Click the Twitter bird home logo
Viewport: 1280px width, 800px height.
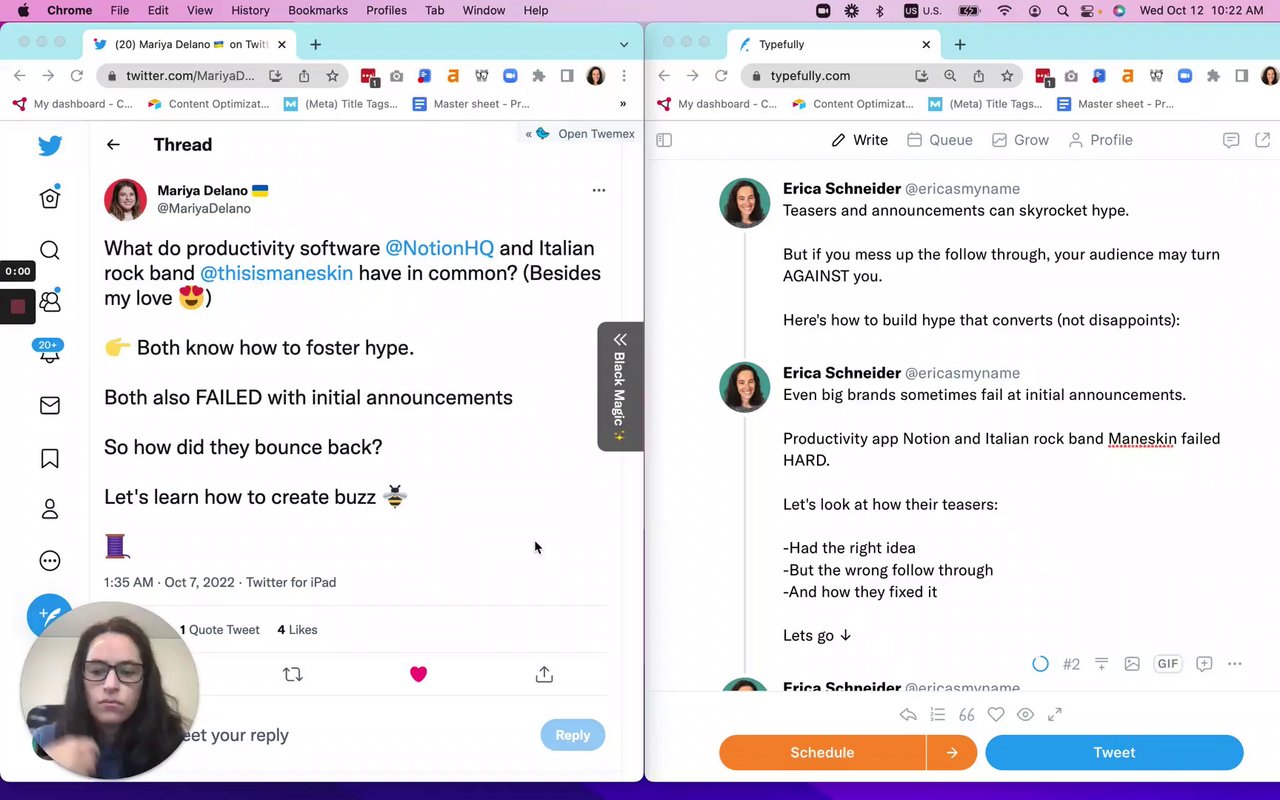[x=50, y=145]
